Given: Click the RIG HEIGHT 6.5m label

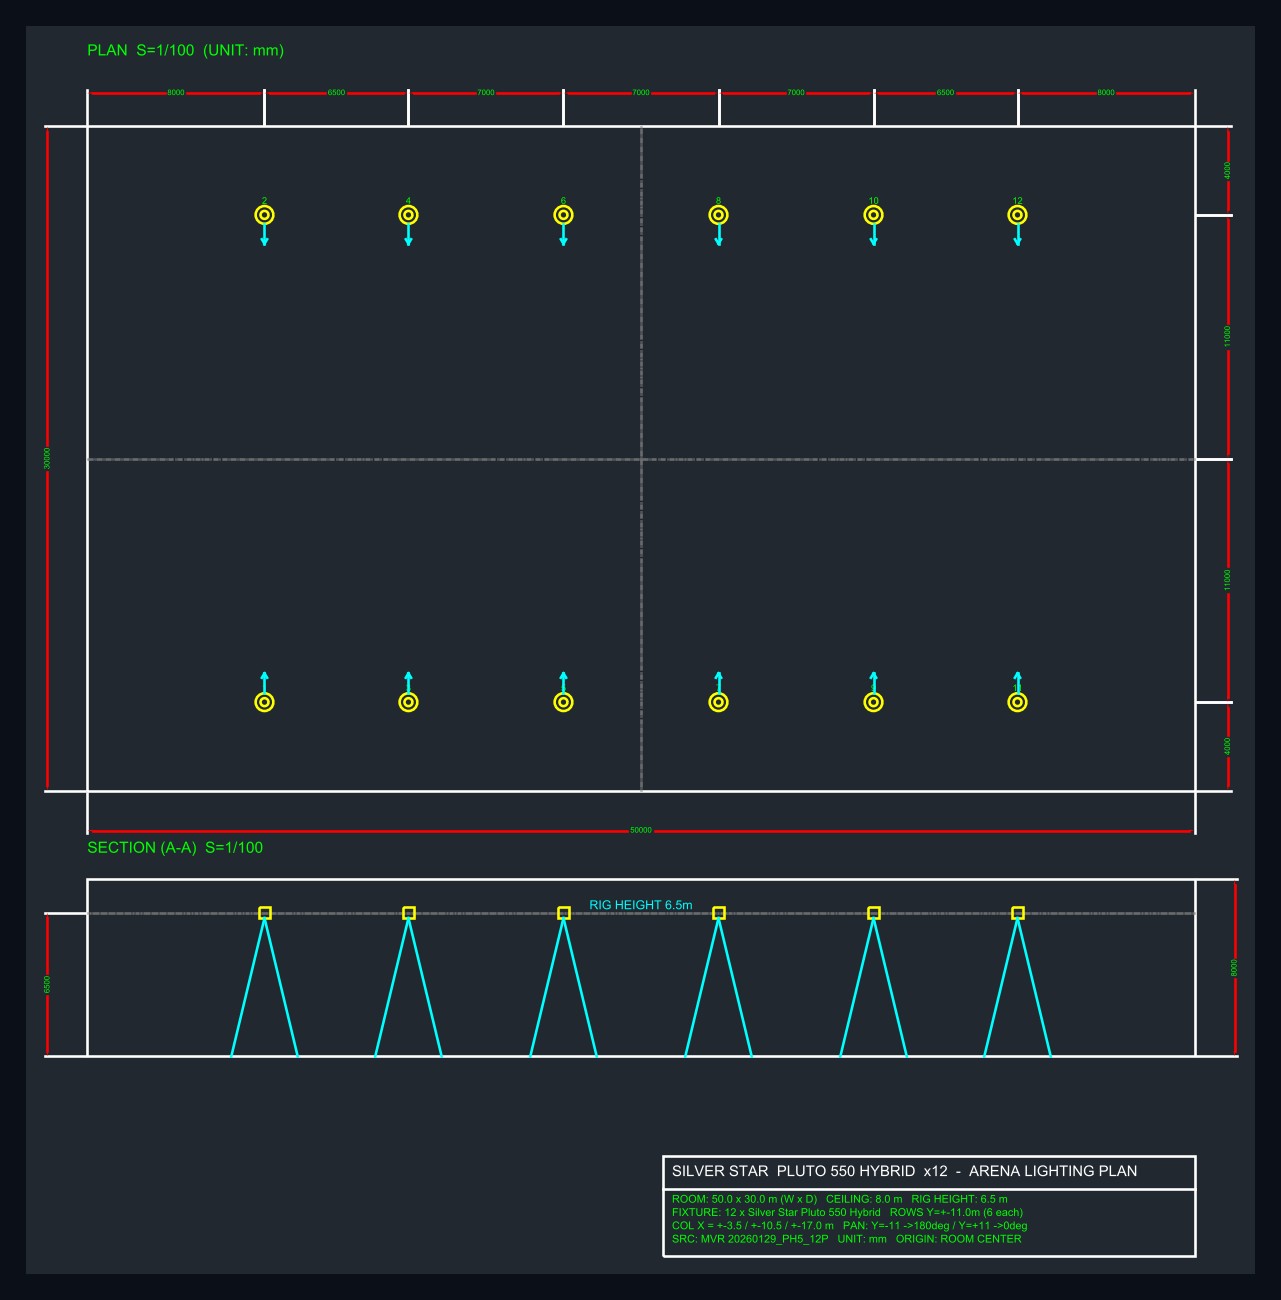Looking at the screenshot, I should [641, 905].
